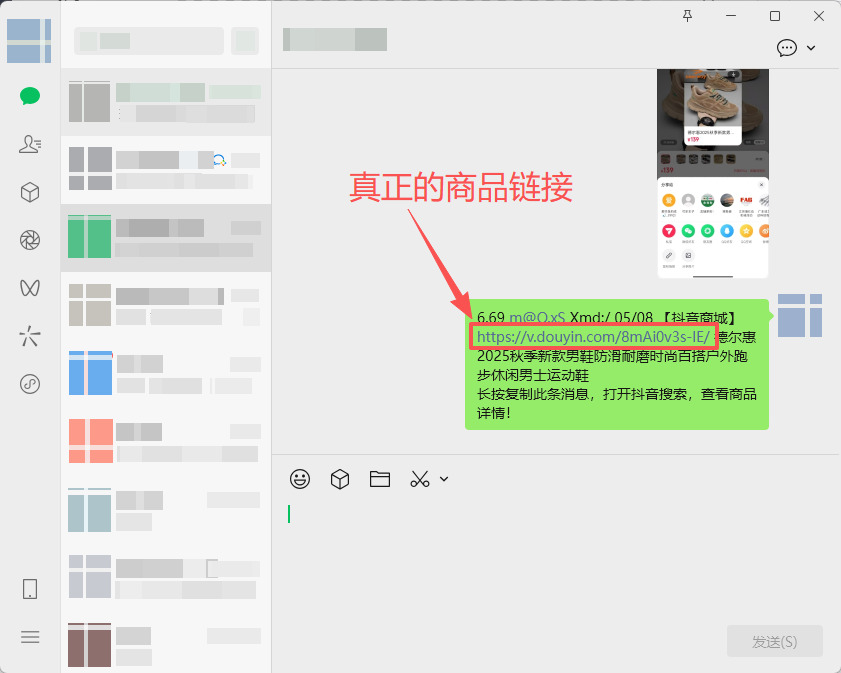841x673 pixels.
Task: Select the chat with green avatar
Action: coord(166,238)
